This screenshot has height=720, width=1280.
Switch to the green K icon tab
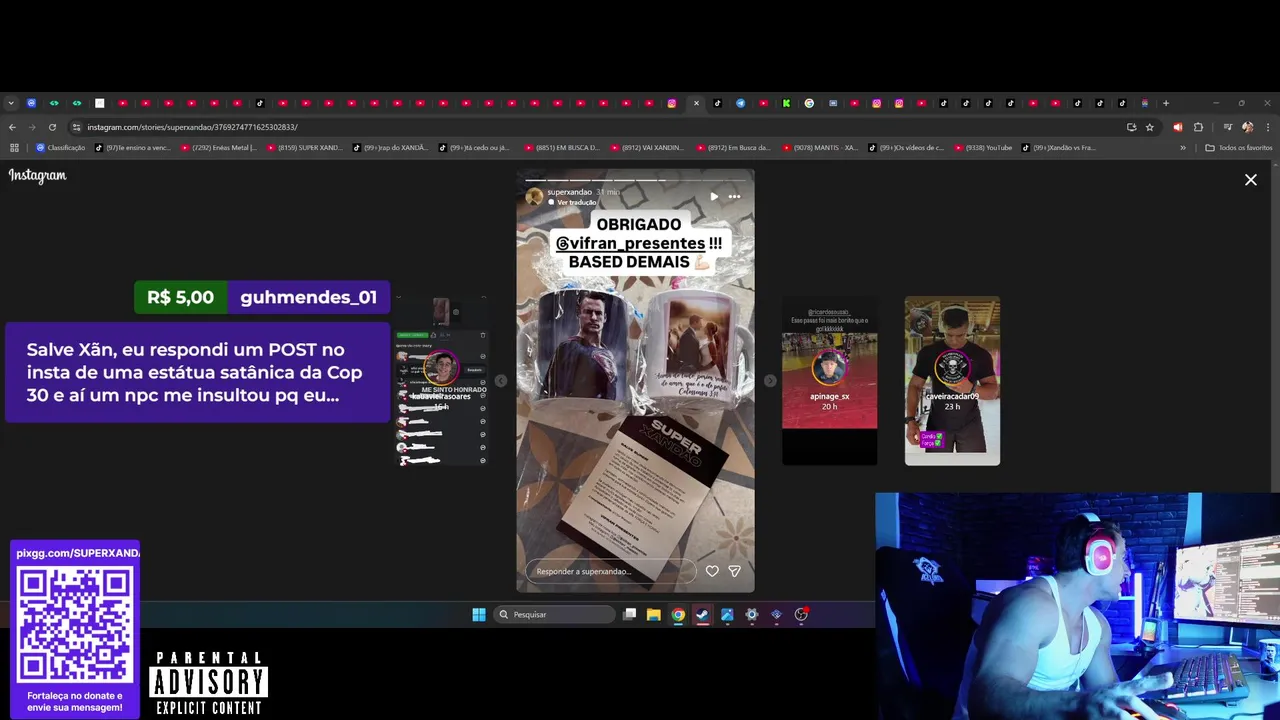coord(786,103)
